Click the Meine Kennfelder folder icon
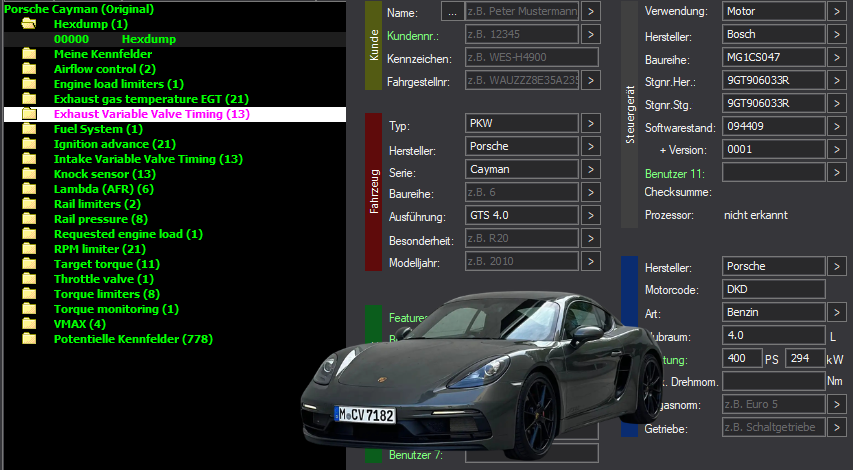 (x=29, y=54)
